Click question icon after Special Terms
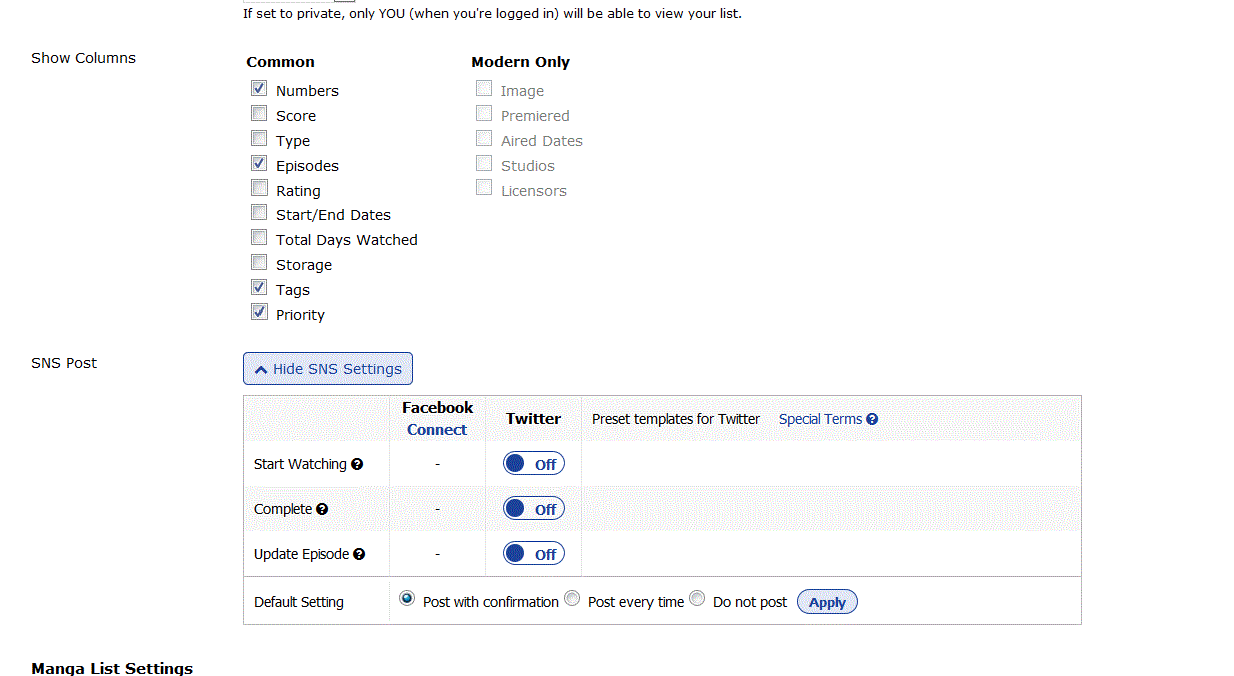 872,419
